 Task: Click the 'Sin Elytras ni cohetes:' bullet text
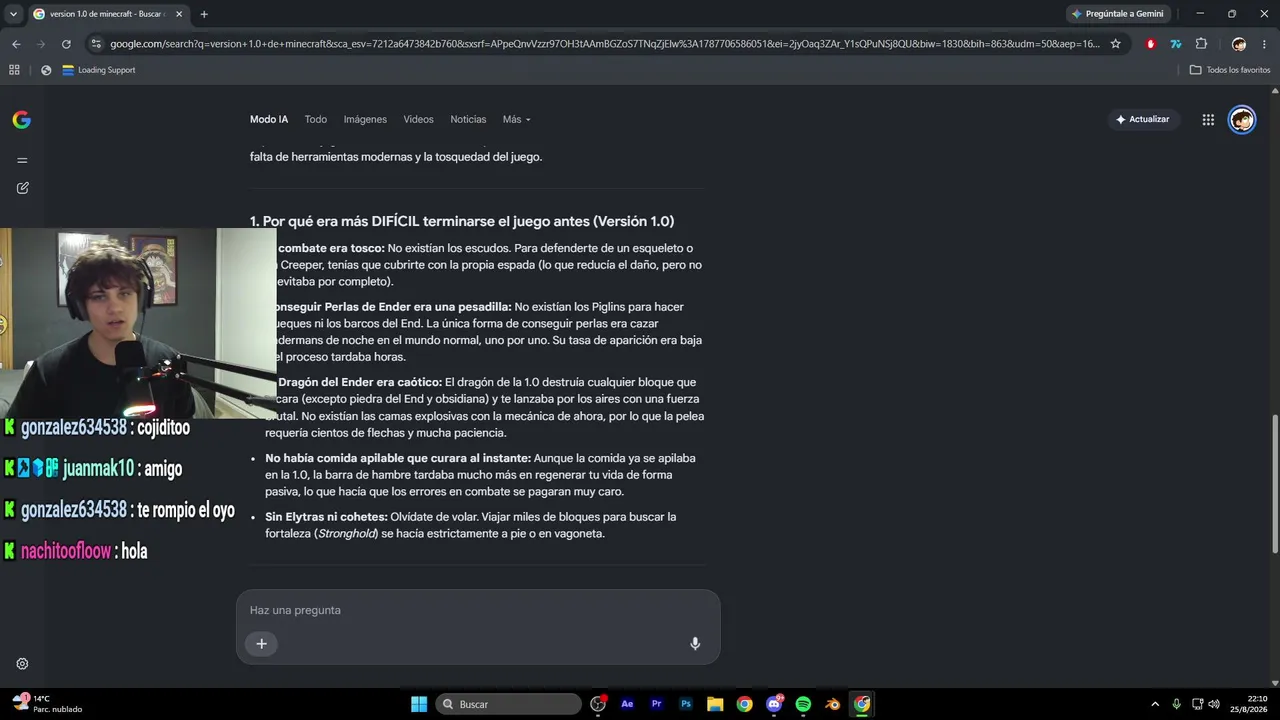[x=326, y=517]
